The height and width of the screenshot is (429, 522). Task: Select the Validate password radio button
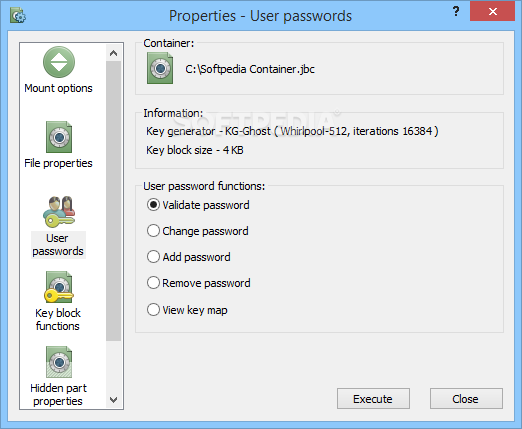coord(153,205)
